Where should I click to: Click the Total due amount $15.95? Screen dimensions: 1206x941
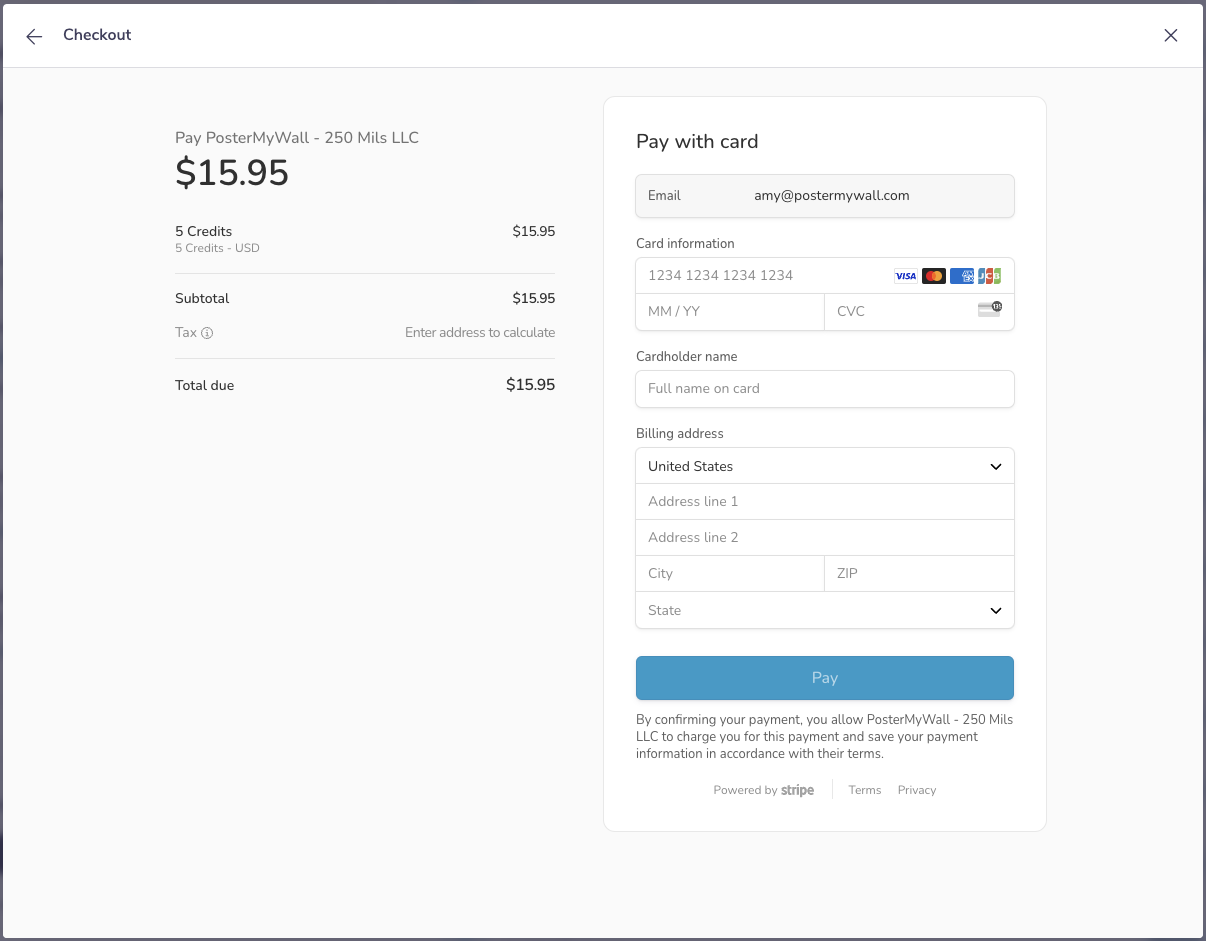[x=530, y=385]
